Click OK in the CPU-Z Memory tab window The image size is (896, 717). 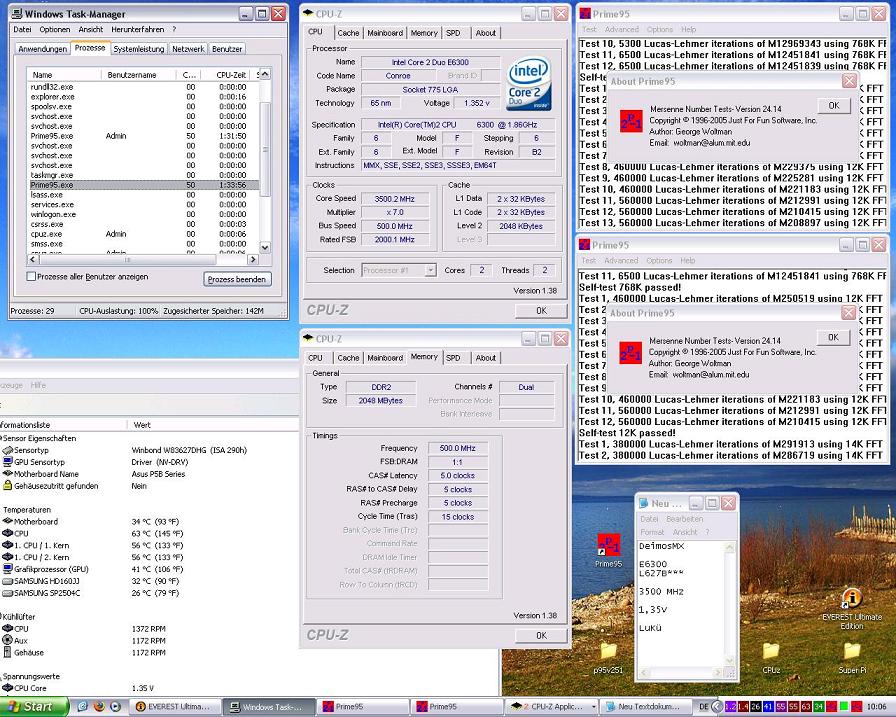[x=541, y=635]
